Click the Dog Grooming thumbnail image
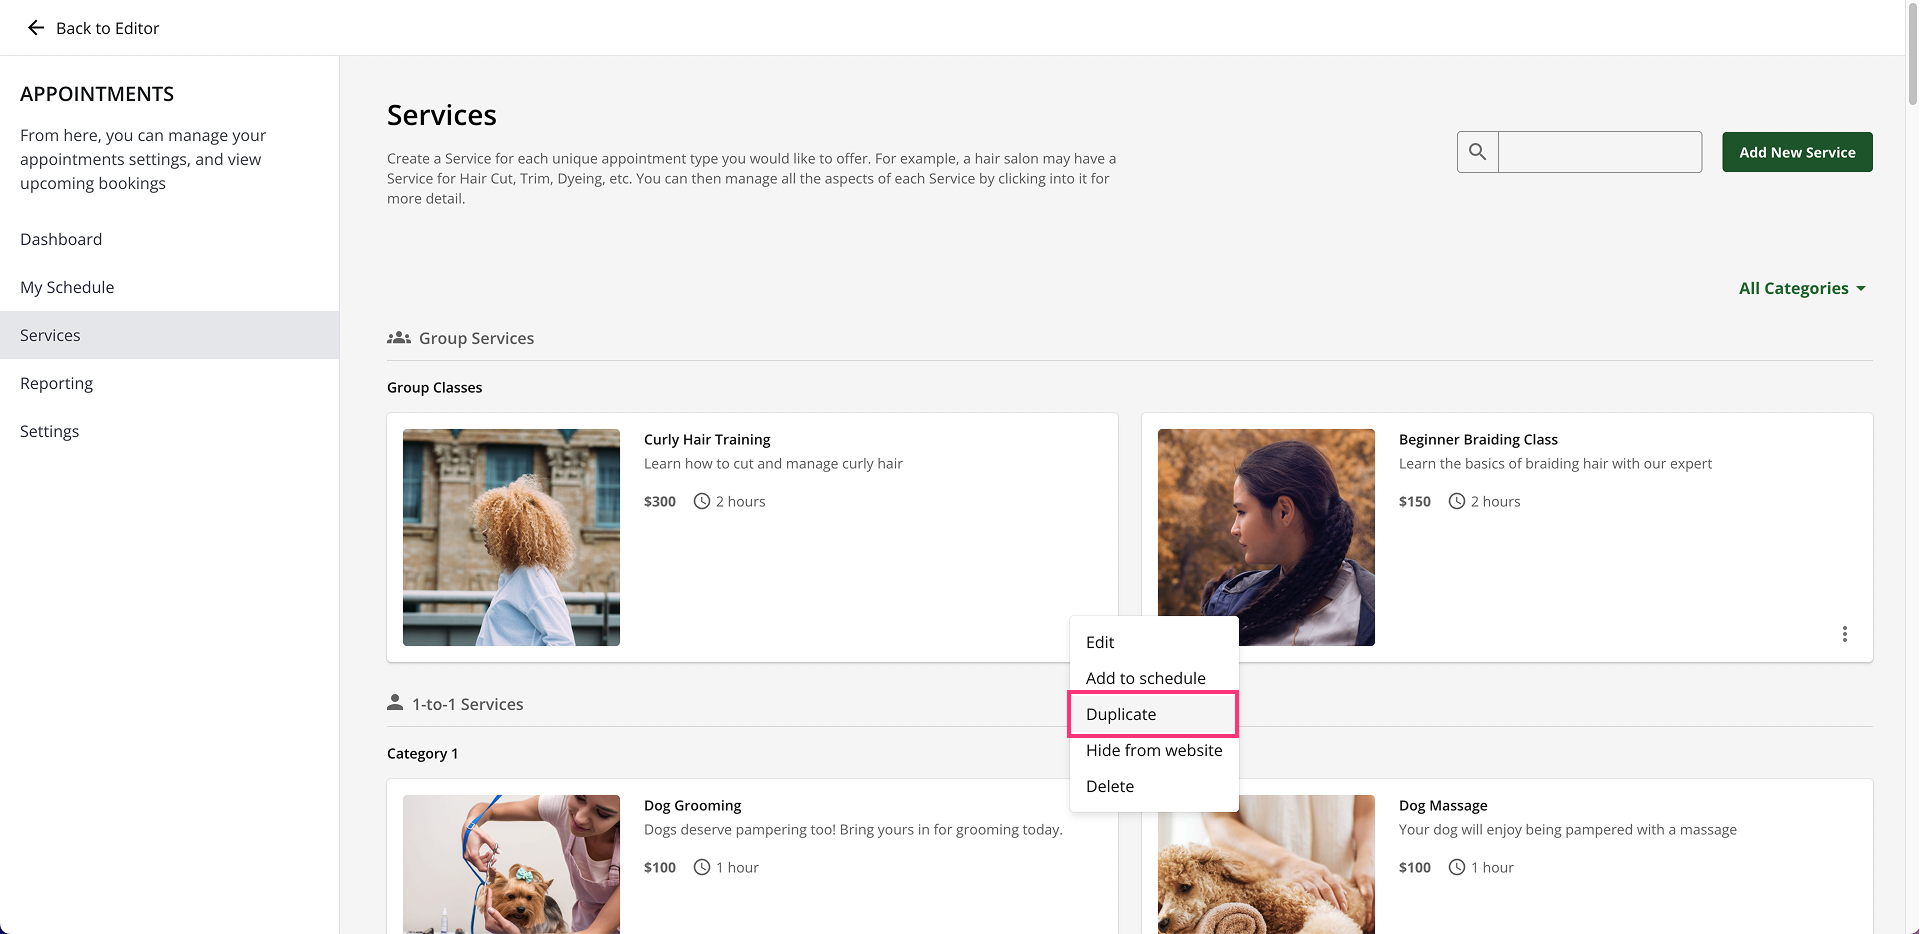The height and width of the screenshot is (934, 1920). [511, 864]
